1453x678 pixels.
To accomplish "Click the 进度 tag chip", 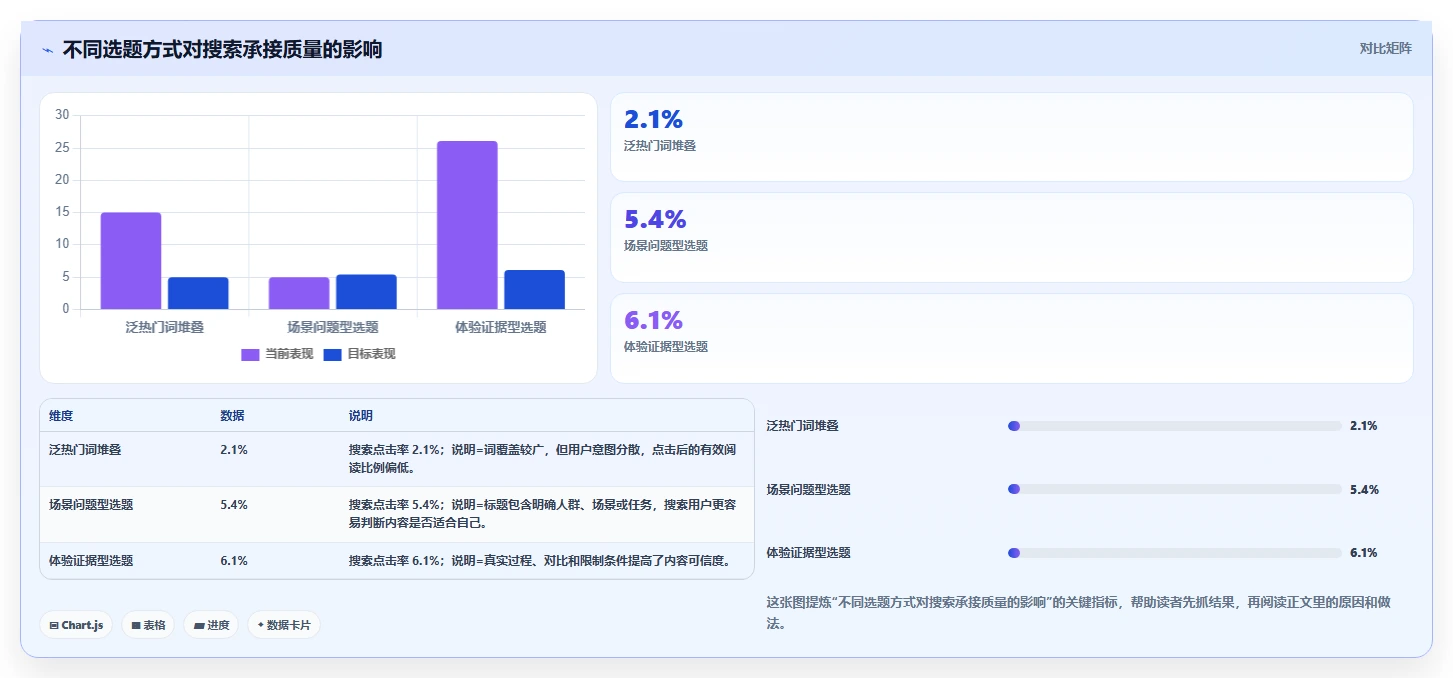I will [211, 625].
